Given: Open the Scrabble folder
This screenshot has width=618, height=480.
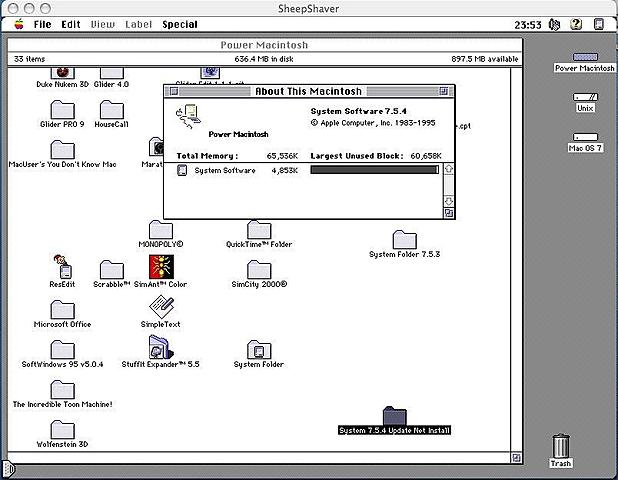Looking at the screenshot, I should tap(112, 270).
